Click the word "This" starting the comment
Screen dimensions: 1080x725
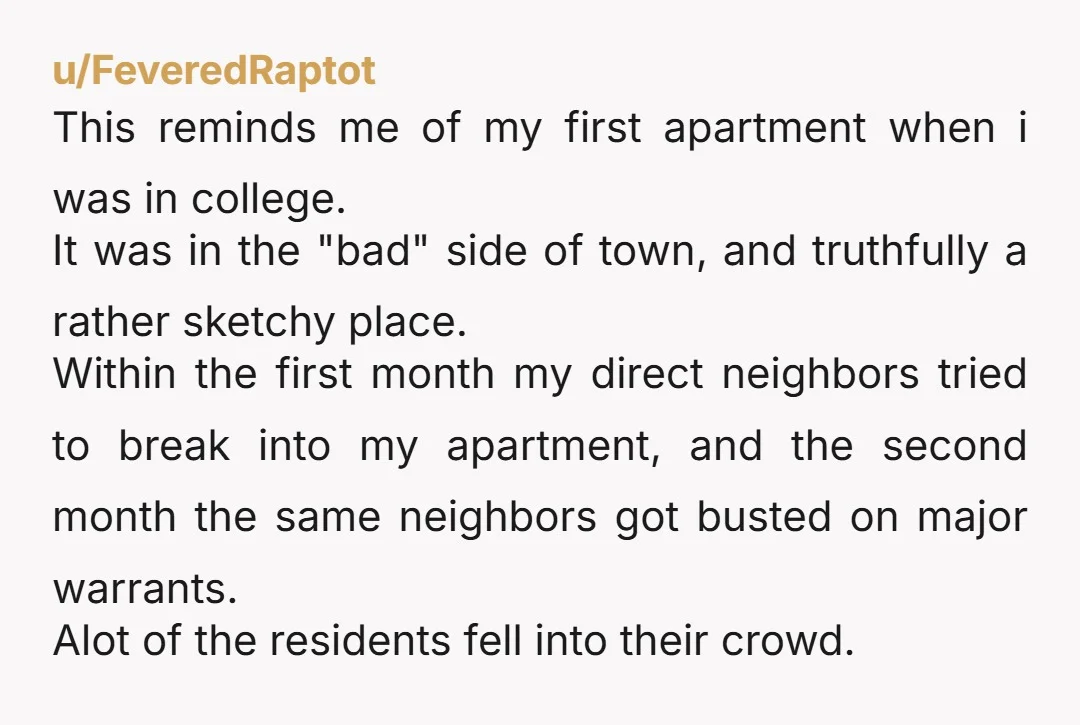pyautogui.click(x=94, y=128)
